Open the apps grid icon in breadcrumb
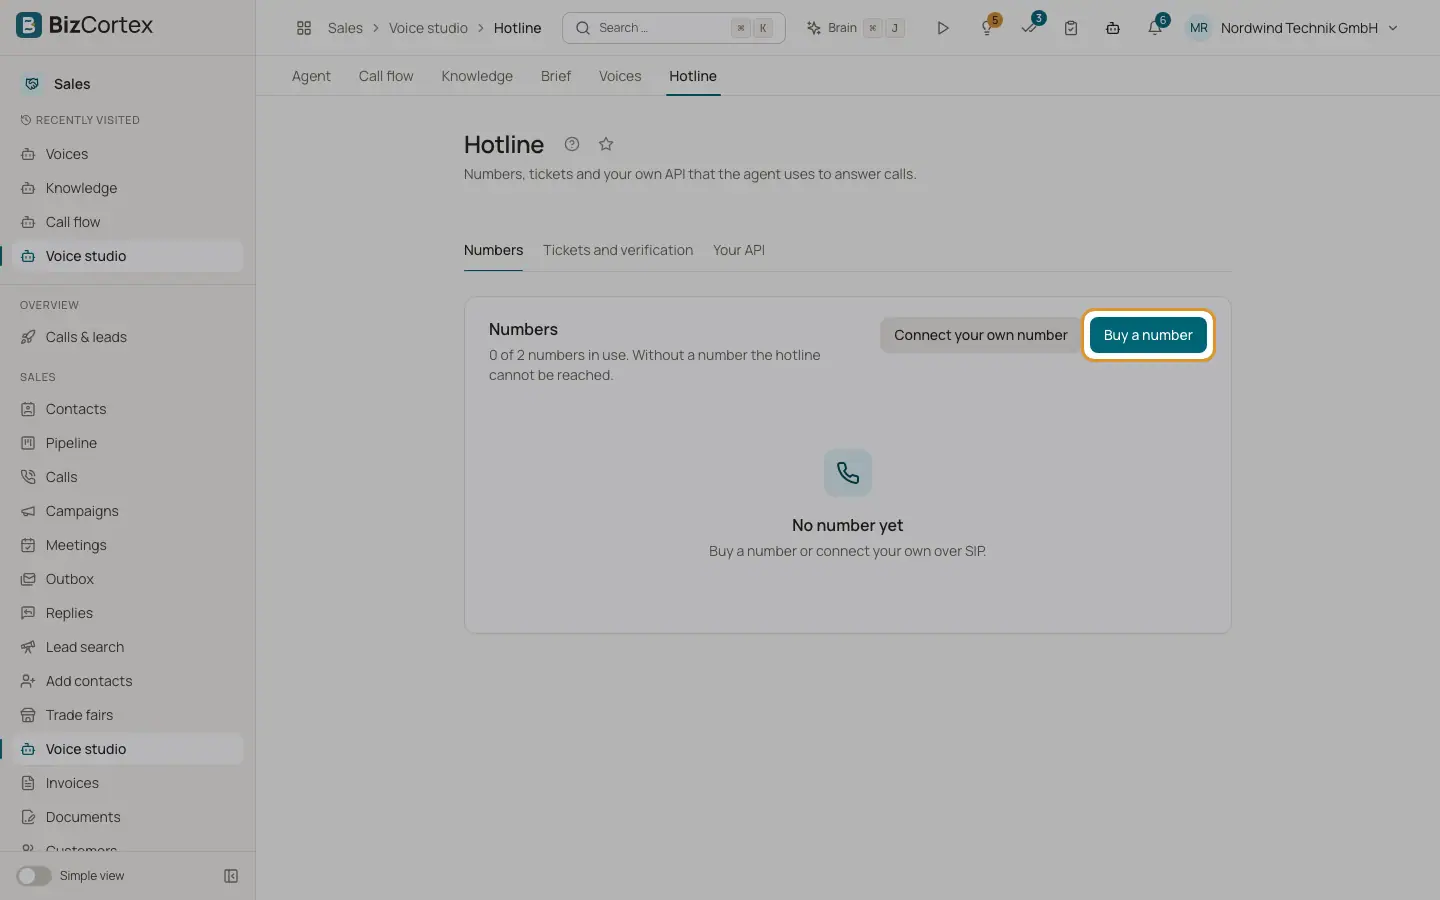Screen dimensions: 1440x900 point(304,28)
